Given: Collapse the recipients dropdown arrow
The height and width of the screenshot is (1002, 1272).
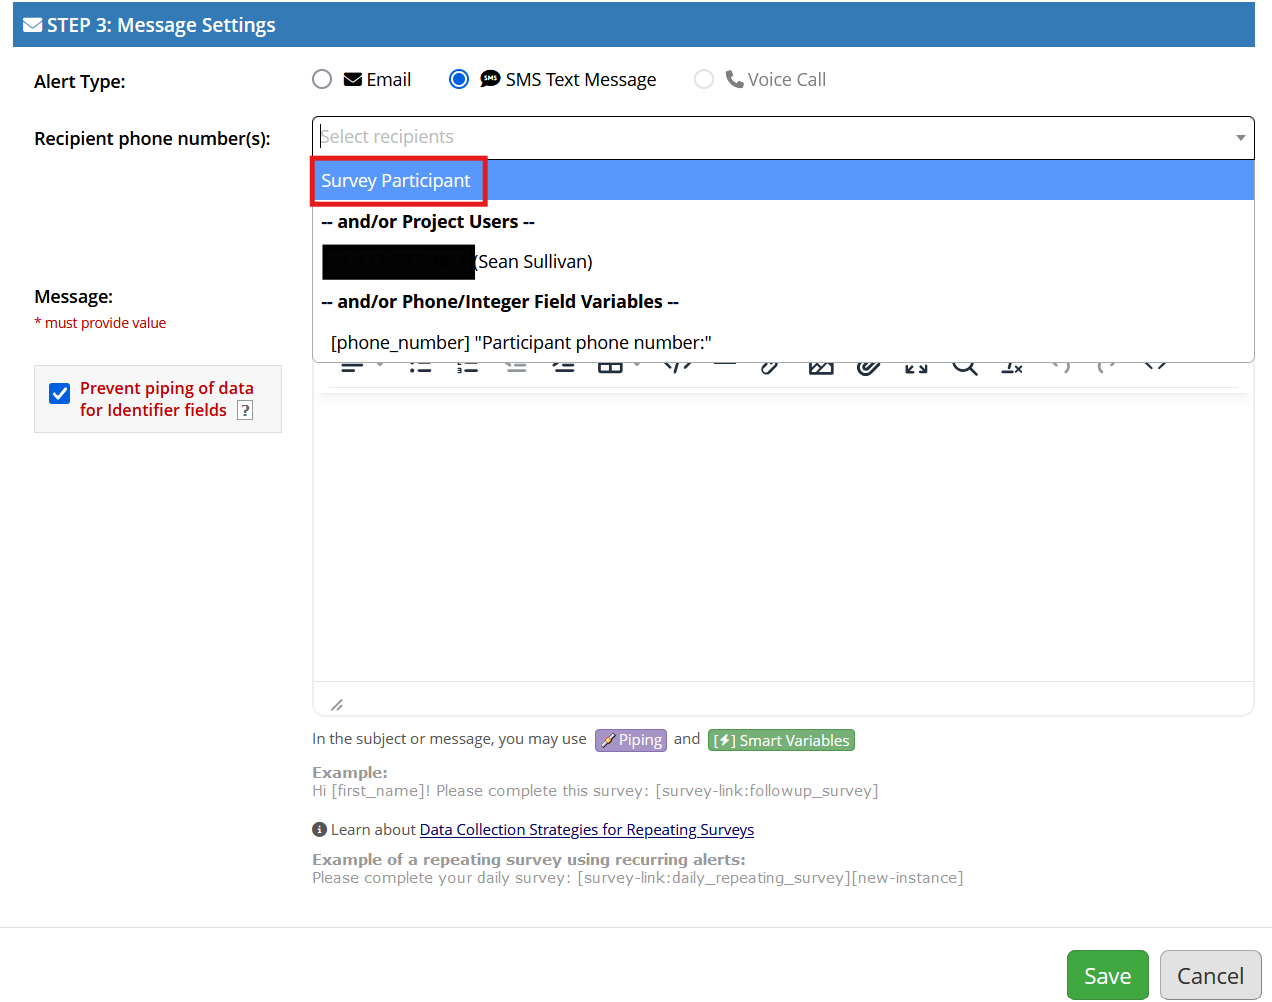Looking at the screenshot, I should point(1240,138).
